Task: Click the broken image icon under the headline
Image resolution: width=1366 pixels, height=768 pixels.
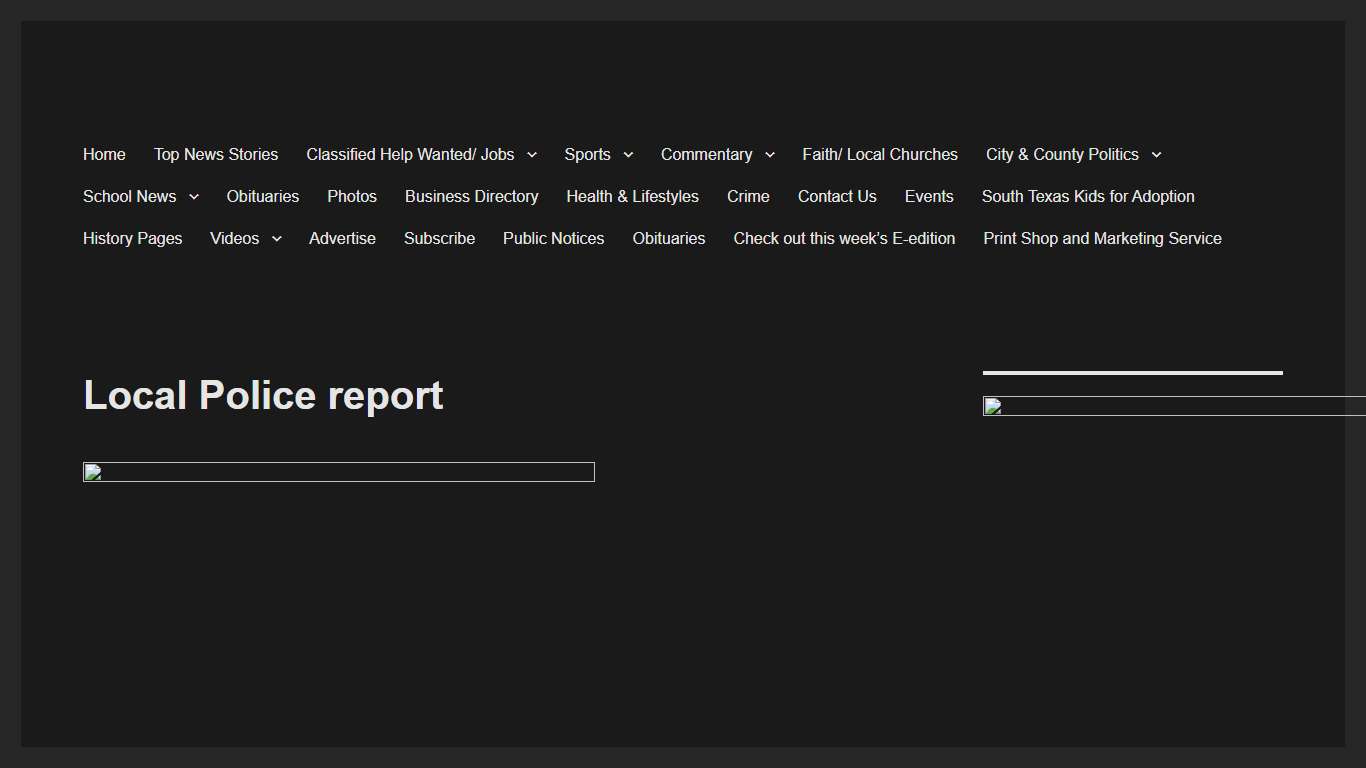Action: pyautogui.click(x=91, y=471)
